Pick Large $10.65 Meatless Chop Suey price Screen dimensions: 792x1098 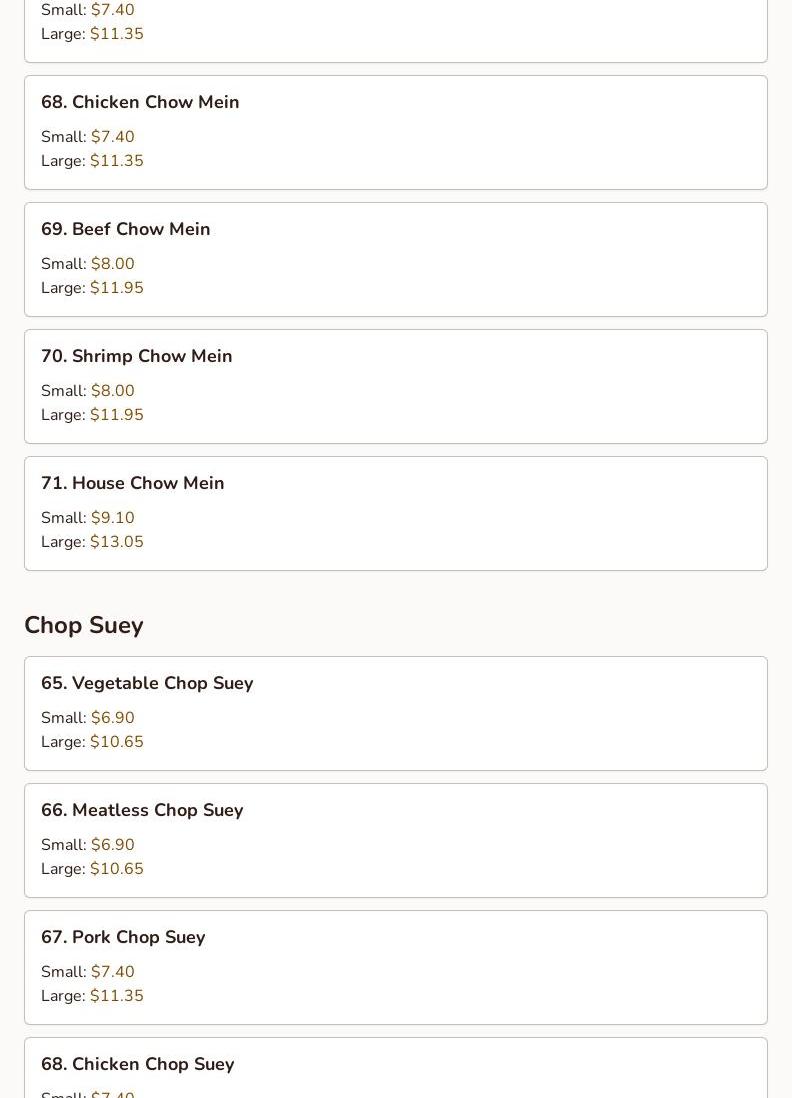click(x=92, y=868)
